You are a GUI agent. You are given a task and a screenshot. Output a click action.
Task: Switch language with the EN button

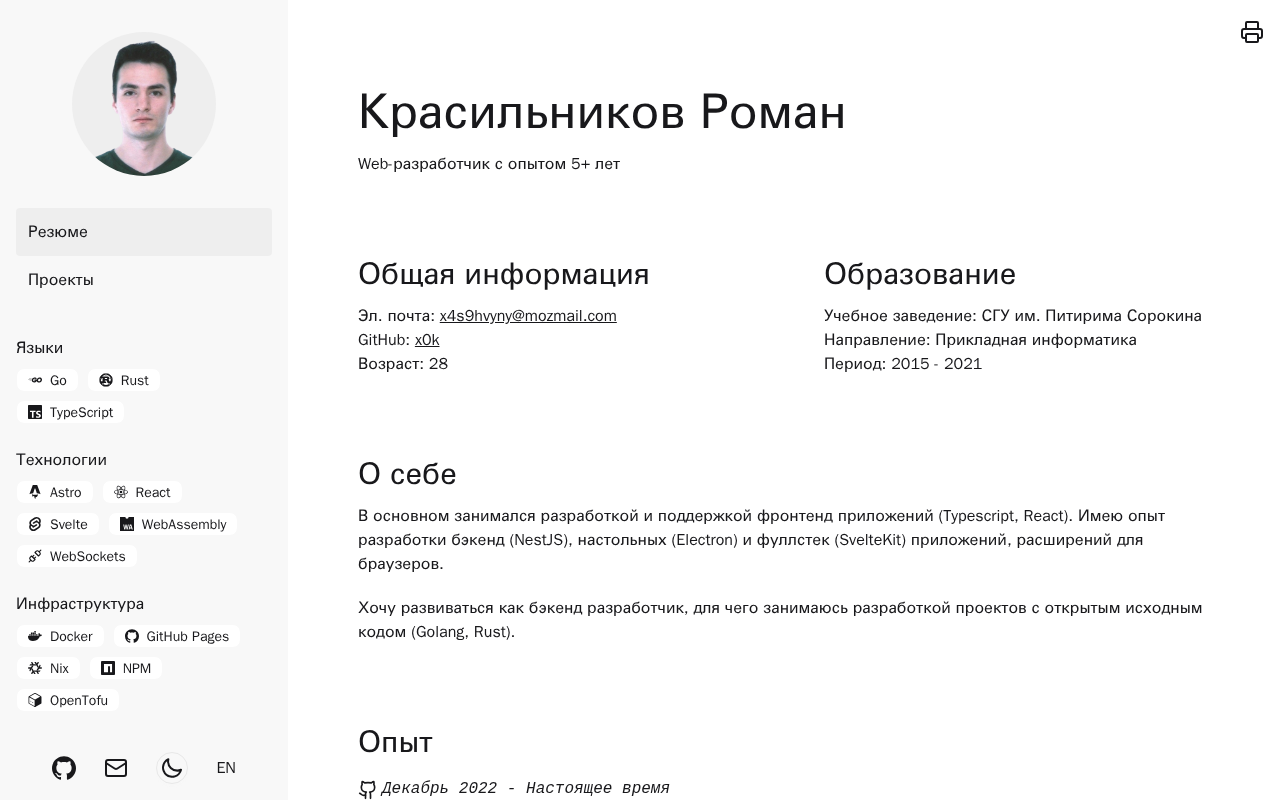(x=226, y=768)
